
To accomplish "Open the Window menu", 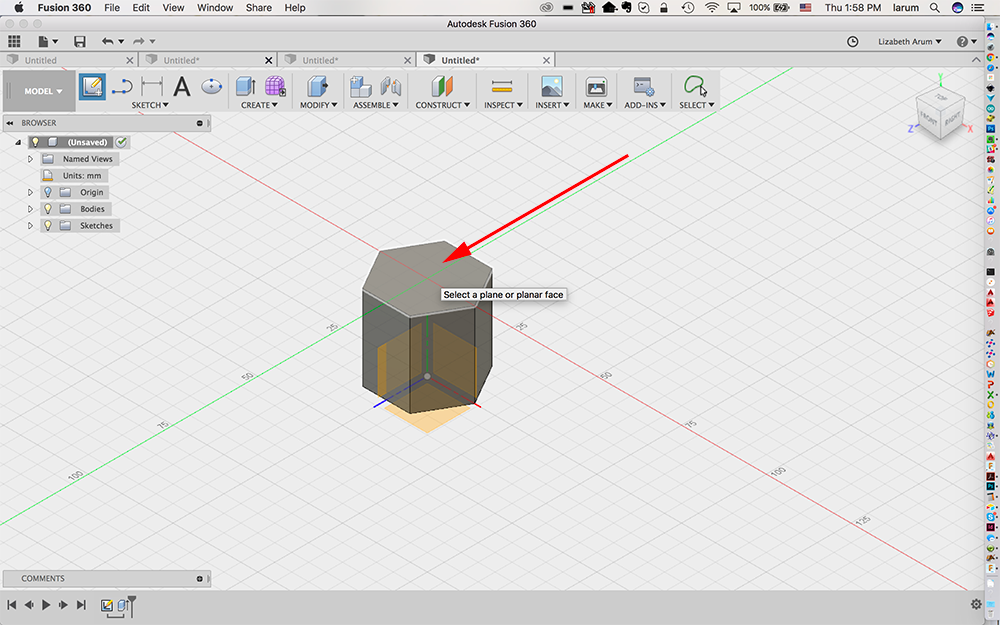I will [215, 8].
